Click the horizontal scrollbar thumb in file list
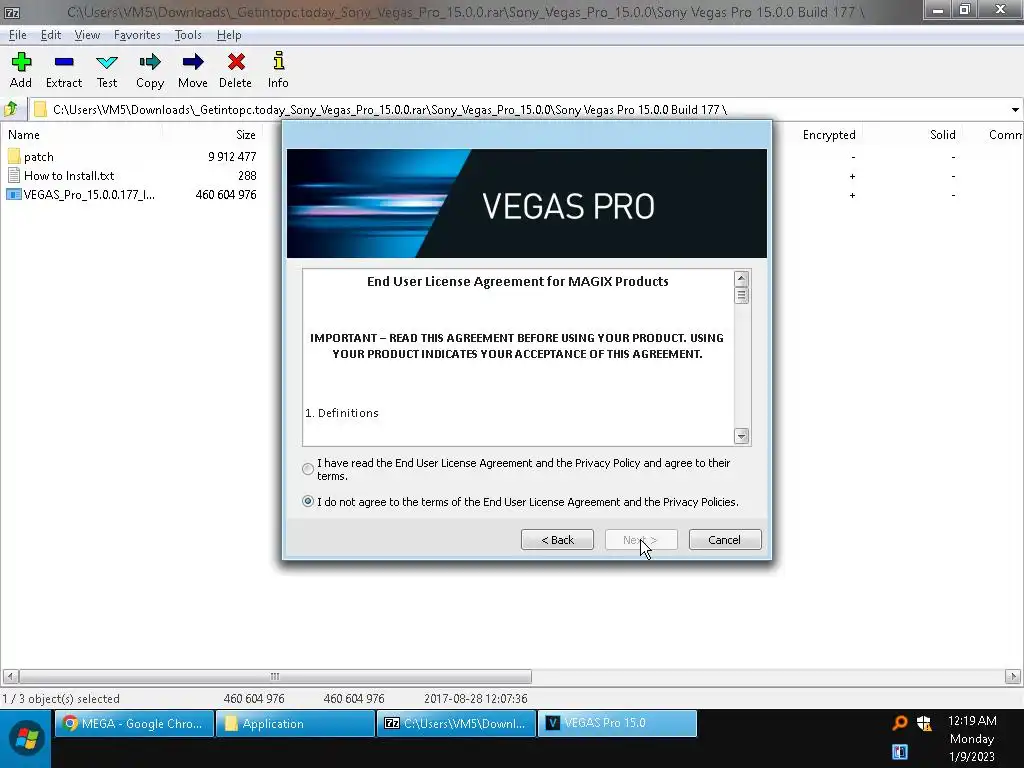 (275, 676)
